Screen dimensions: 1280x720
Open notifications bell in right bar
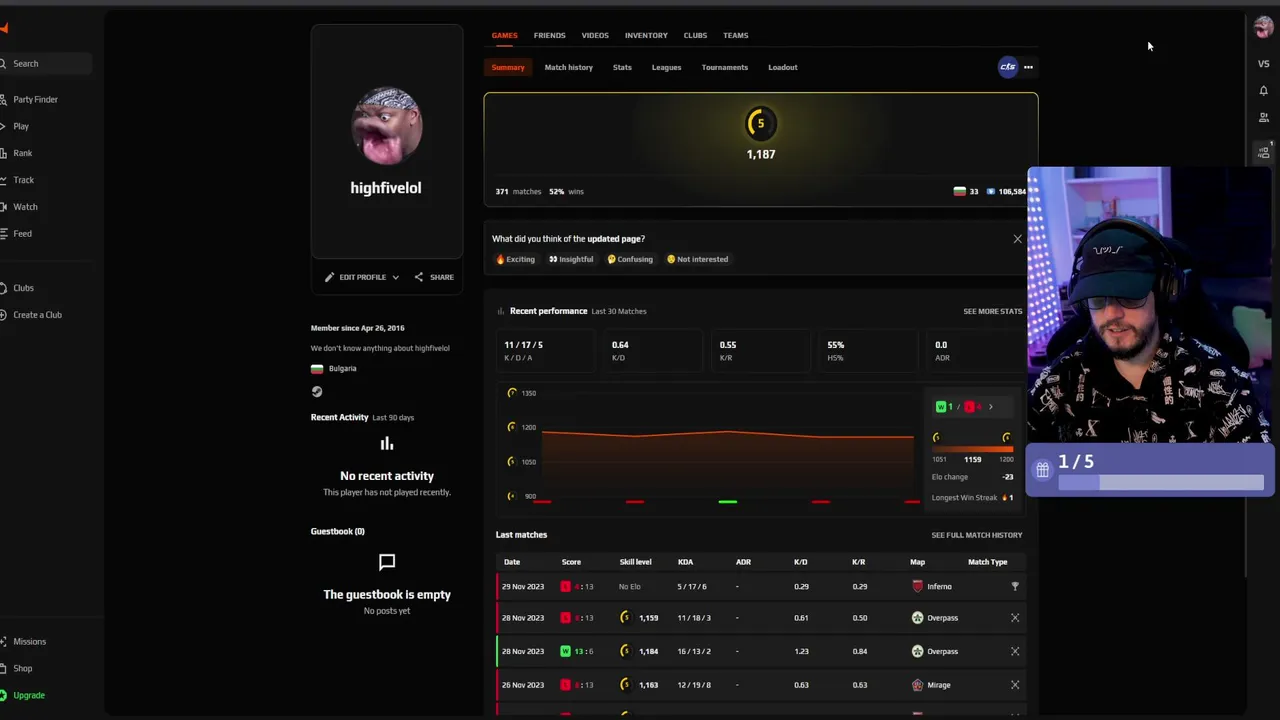1263,91
